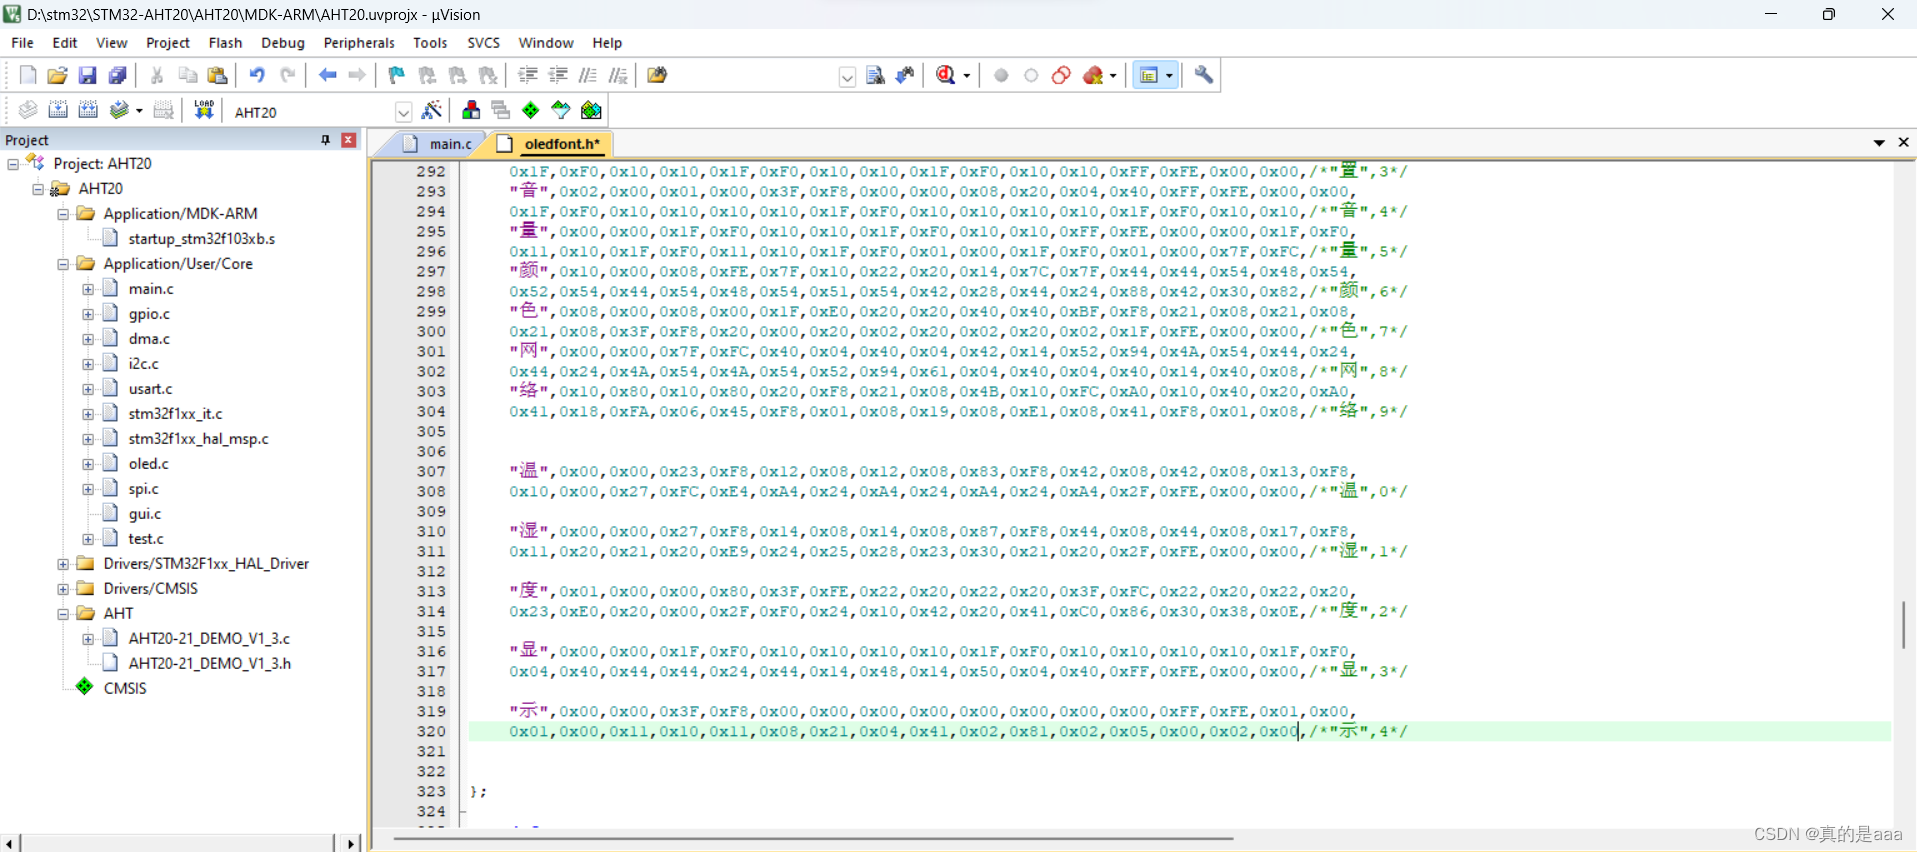Open the AHT20 target dropdown
The height and width of the screenshot is (852, 1917).
[403, 112]
